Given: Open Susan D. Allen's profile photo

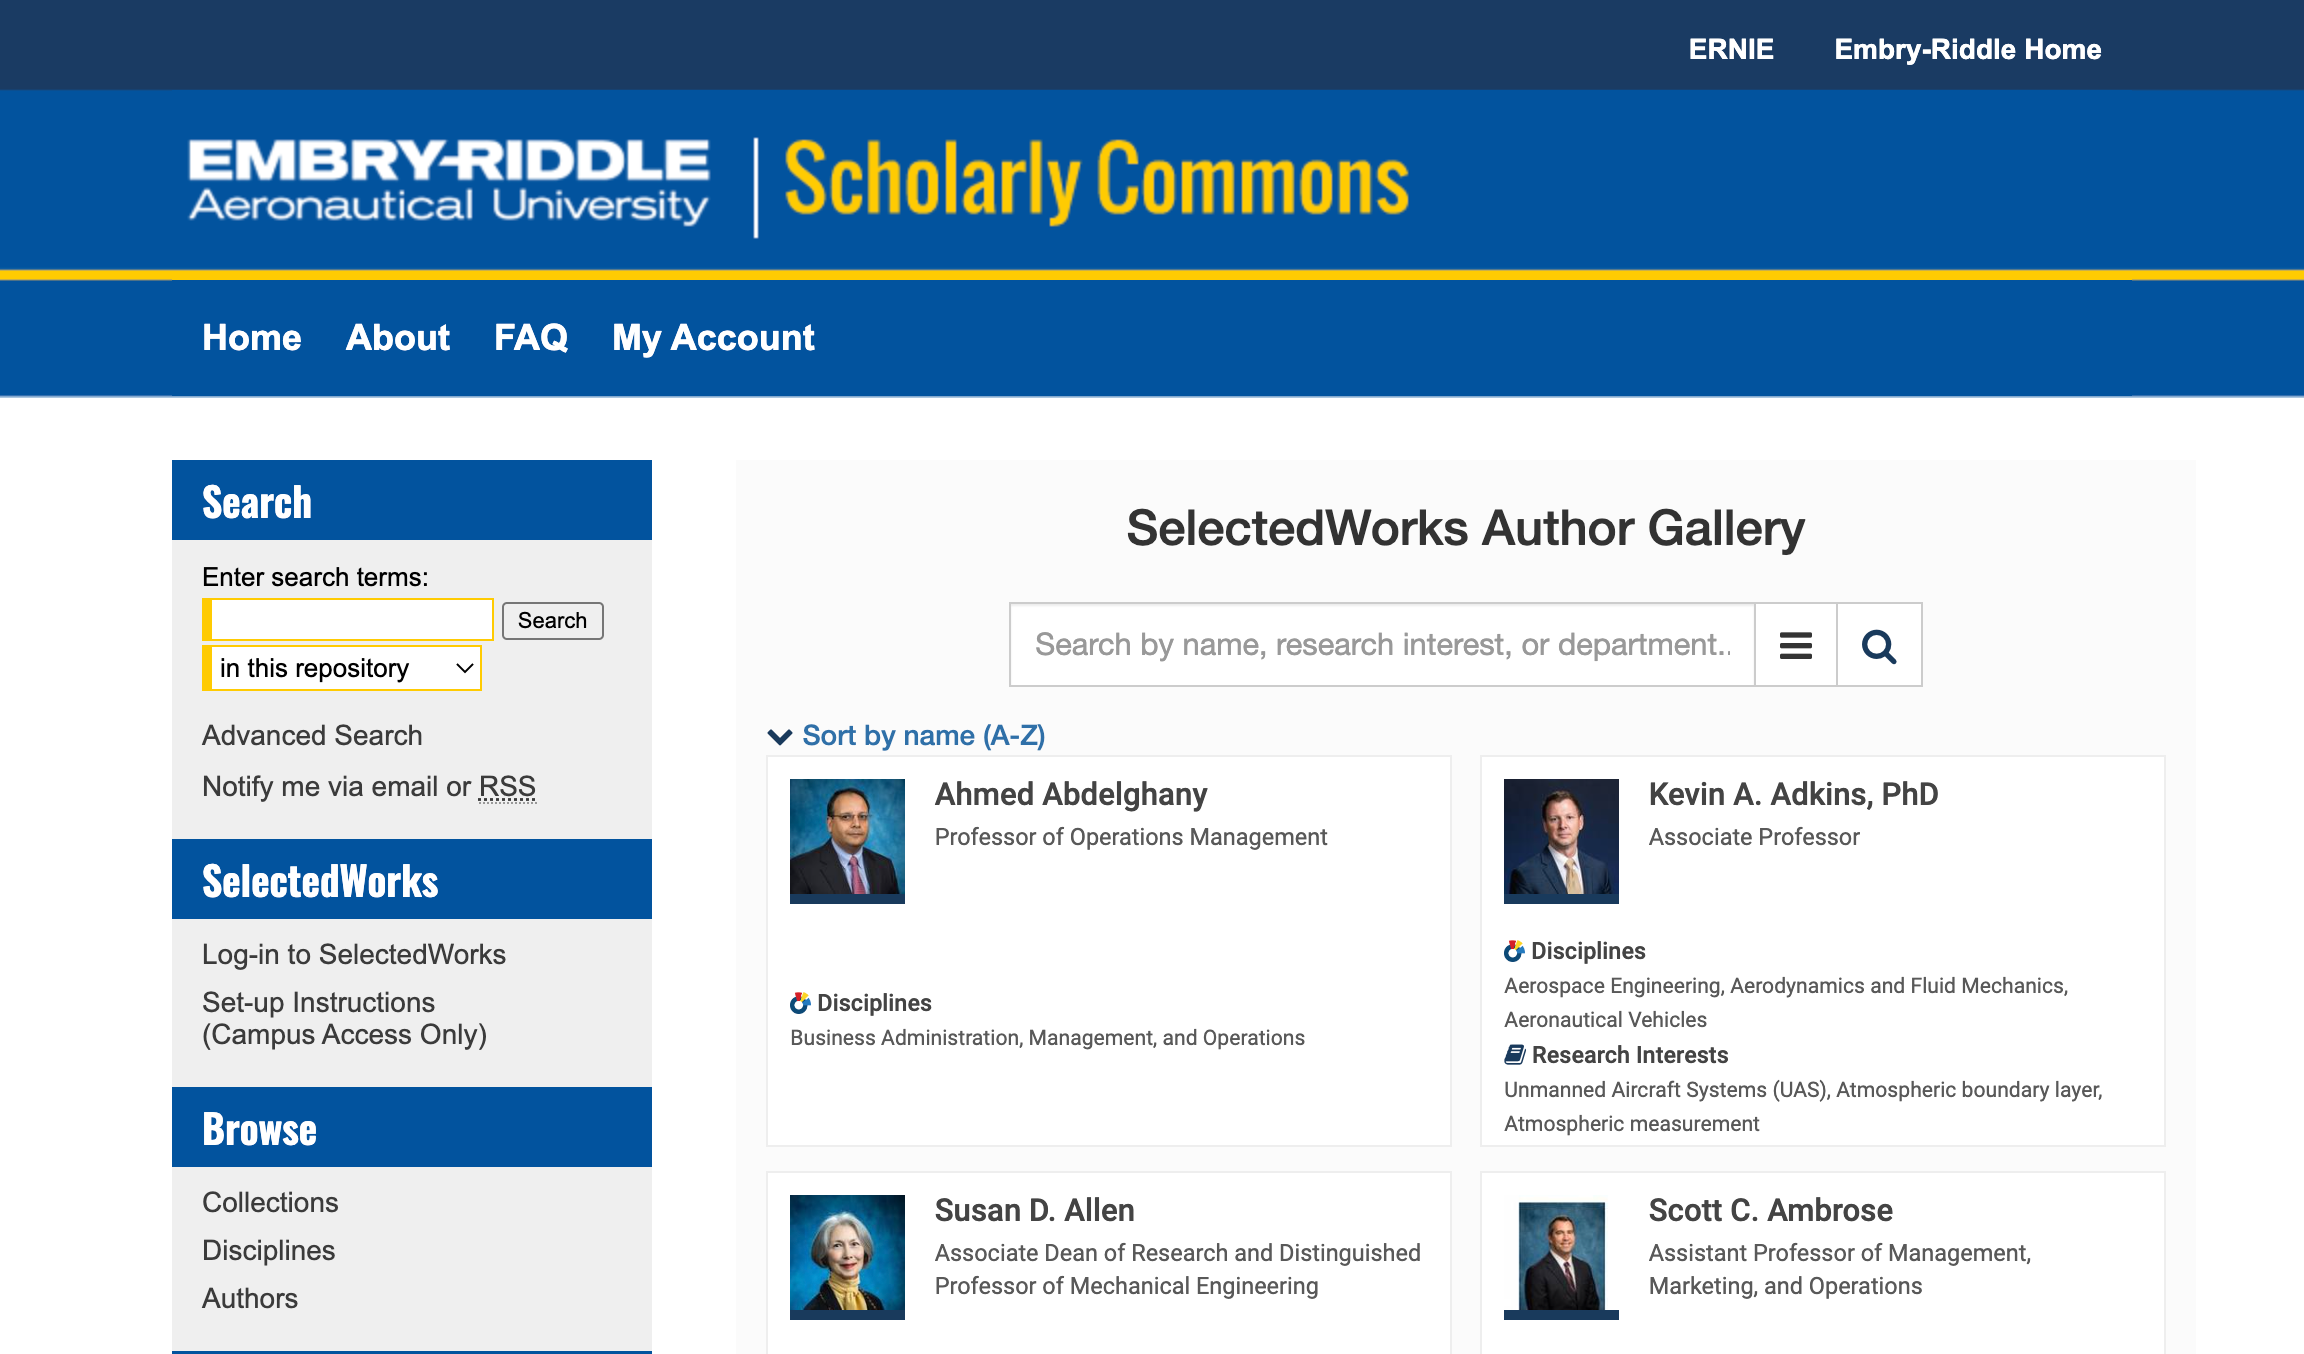Looking at the screenshot, I should tap(847, 1257).
